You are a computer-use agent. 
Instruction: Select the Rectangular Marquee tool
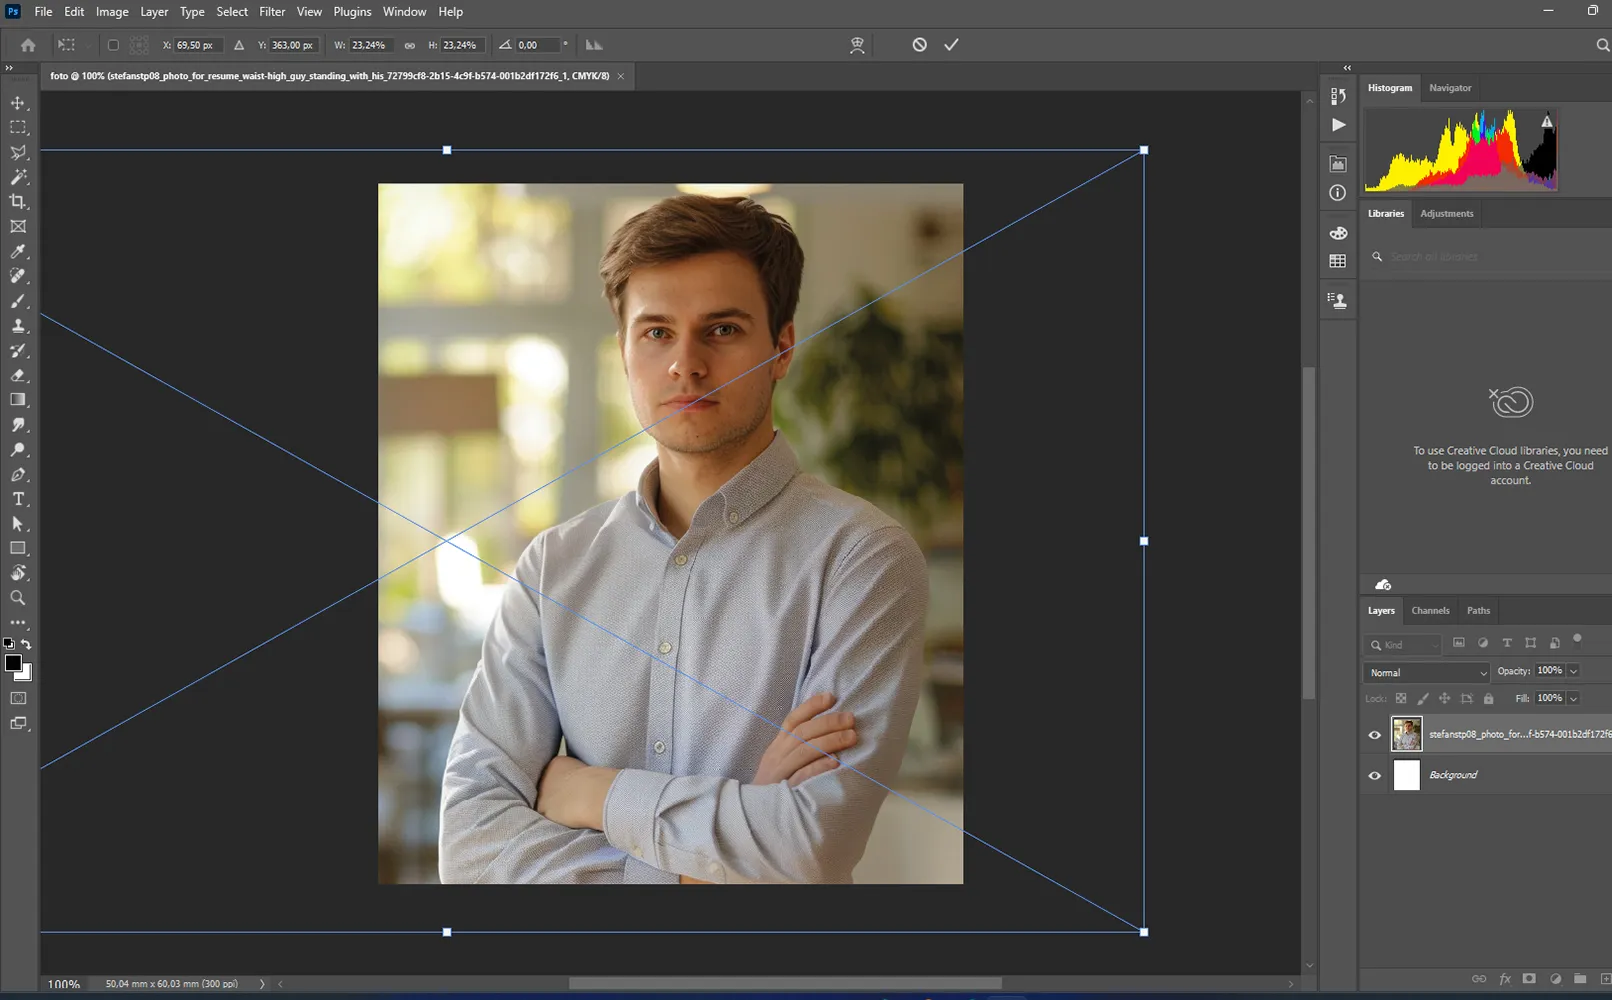[18, 128]
